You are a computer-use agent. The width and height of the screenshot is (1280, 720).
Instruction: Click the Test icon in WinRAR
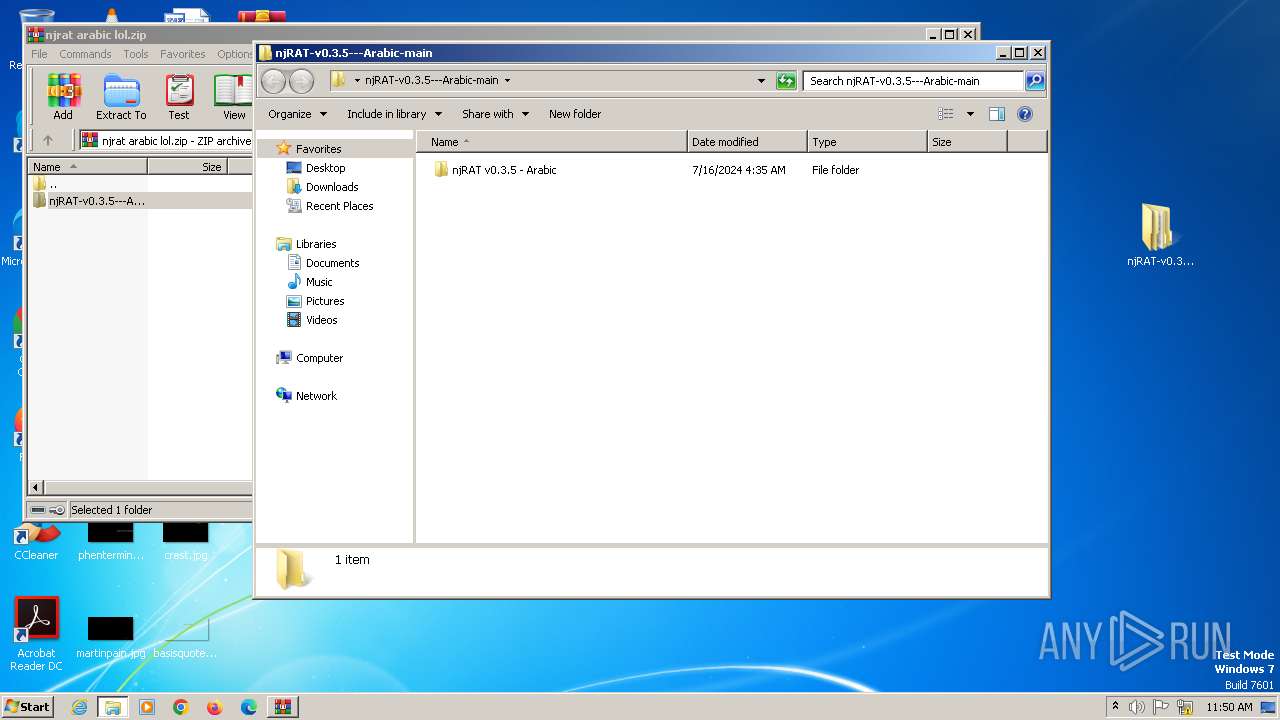pyautogui.click(x=179, y=97)
